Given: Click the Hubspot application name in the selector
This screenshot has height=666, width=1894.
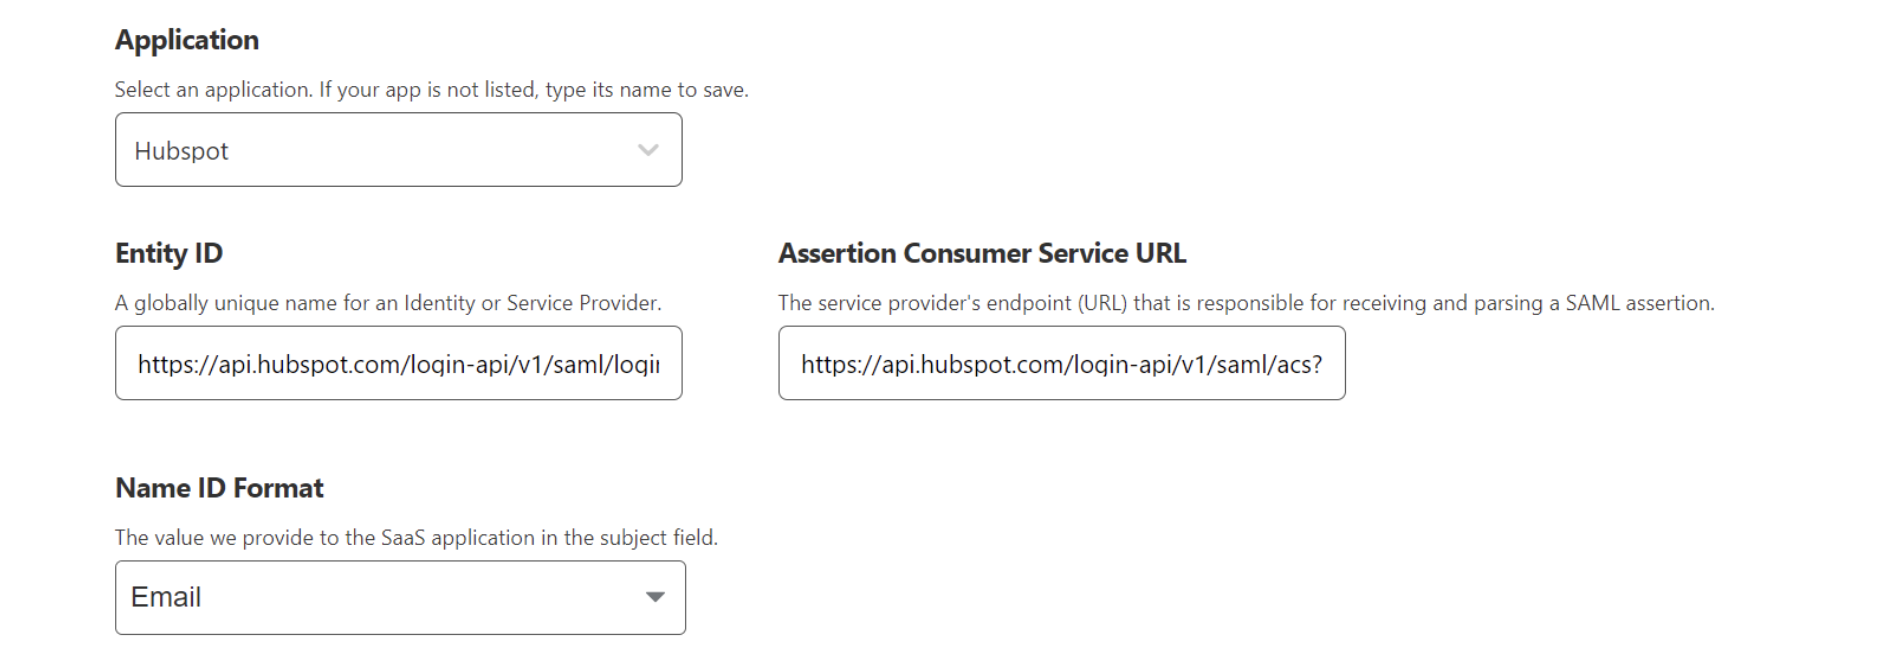Looking at the screenshot, I should click(181, 150).
